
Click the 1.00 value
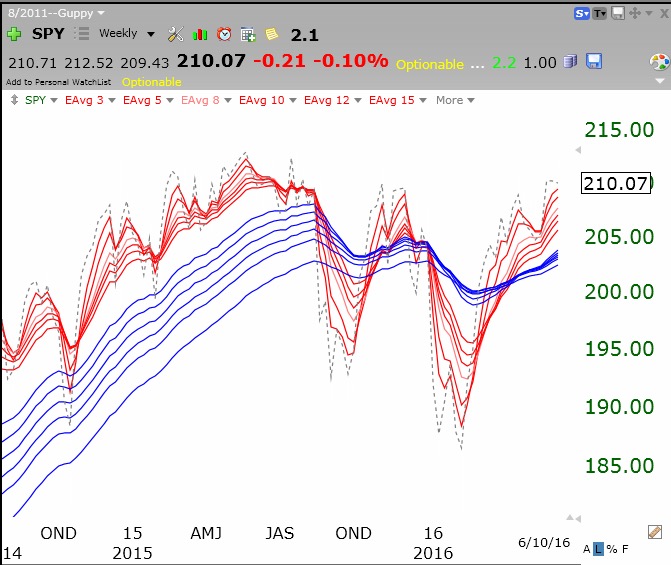(540, 63)
